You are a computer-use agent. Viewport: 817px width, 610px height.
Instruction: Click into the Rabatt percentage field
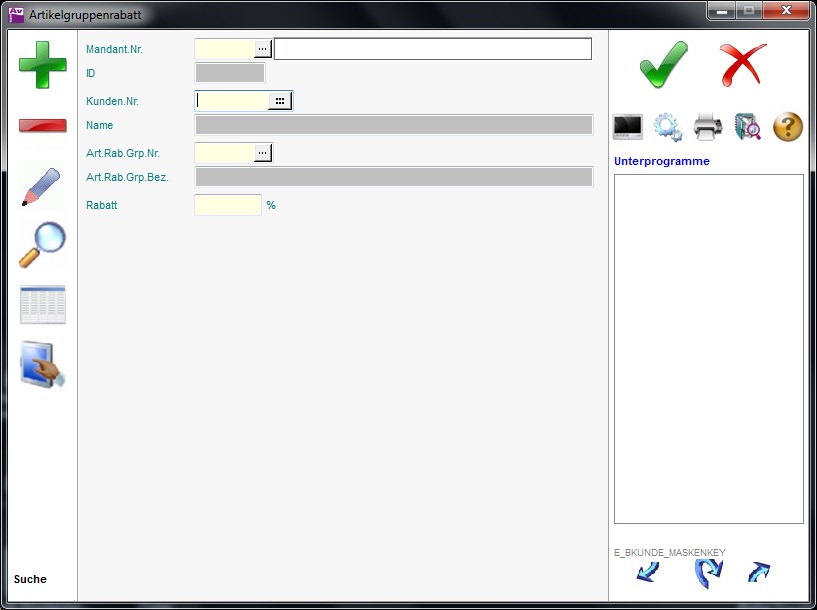pos(227,205)
